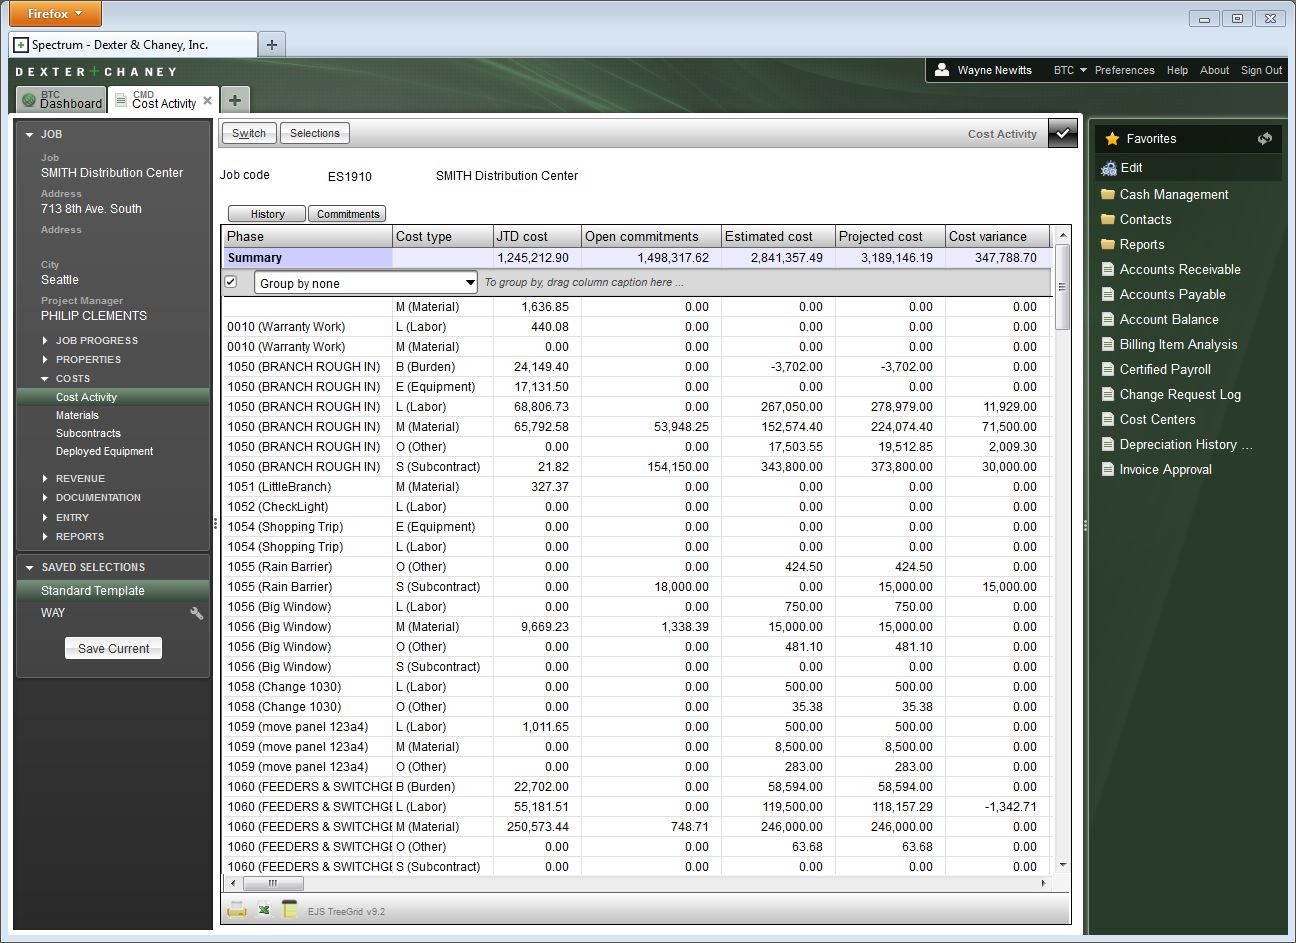The width and height of the screenshot is (1296, 943).
Task: Open the BTC company dropdown
Action: (x=1069, y=70)
